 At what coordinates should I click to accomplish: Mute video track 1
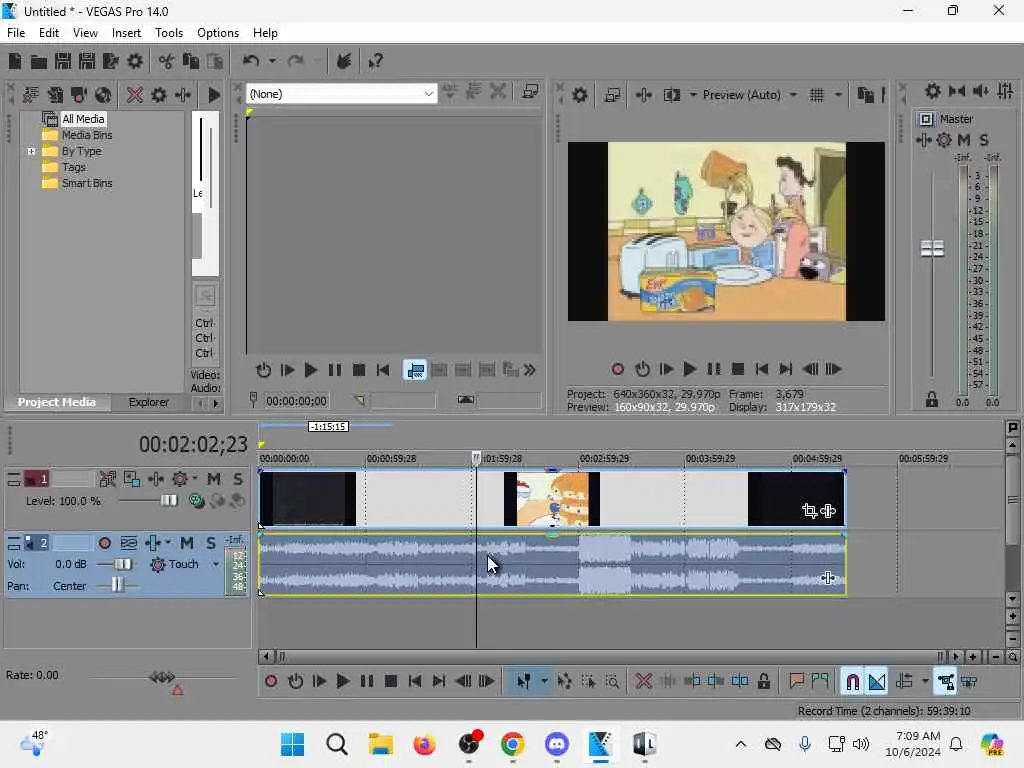(x=214, y=479)
